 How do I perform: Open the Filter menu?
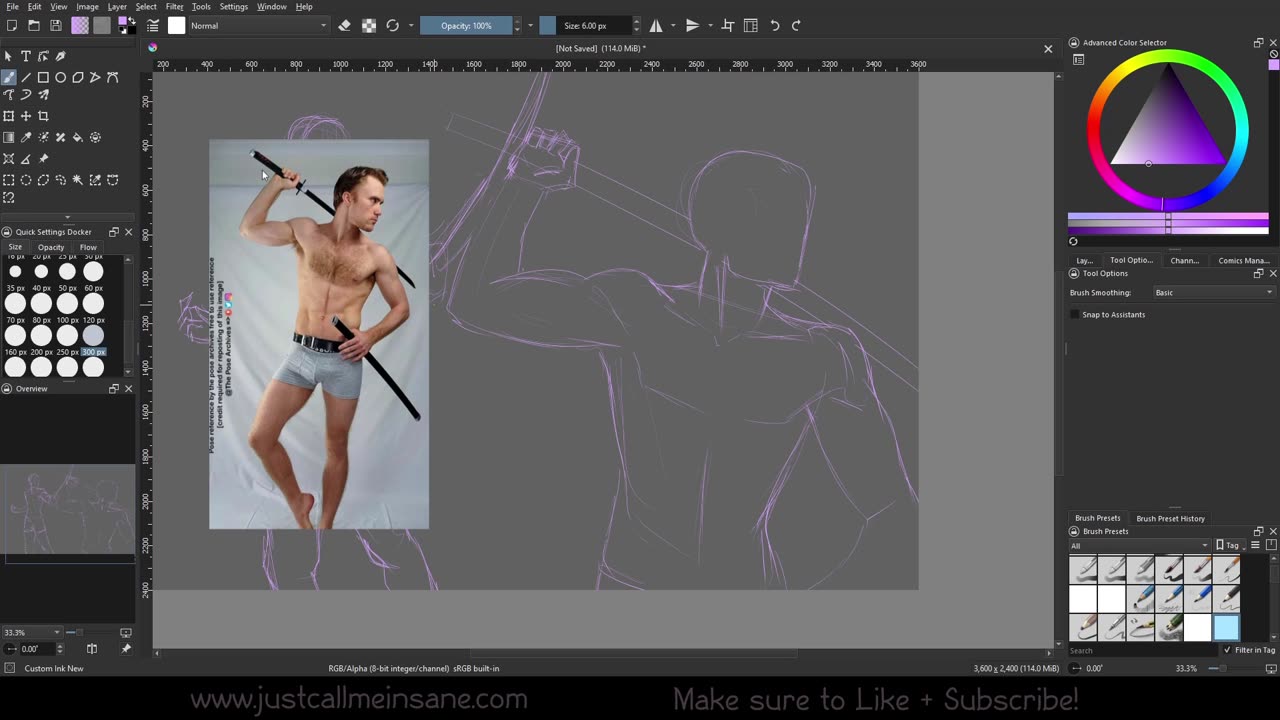click(174, 6)
